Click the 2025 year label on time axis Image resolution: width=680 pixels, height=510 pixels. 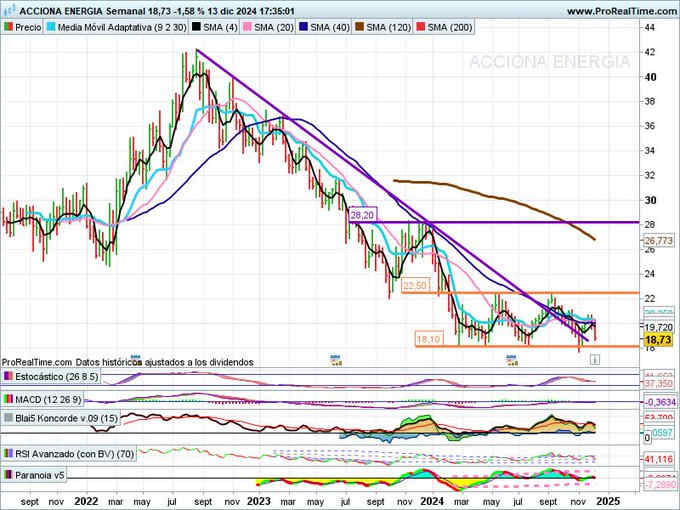pyautogui.click(x=608, y=501)
